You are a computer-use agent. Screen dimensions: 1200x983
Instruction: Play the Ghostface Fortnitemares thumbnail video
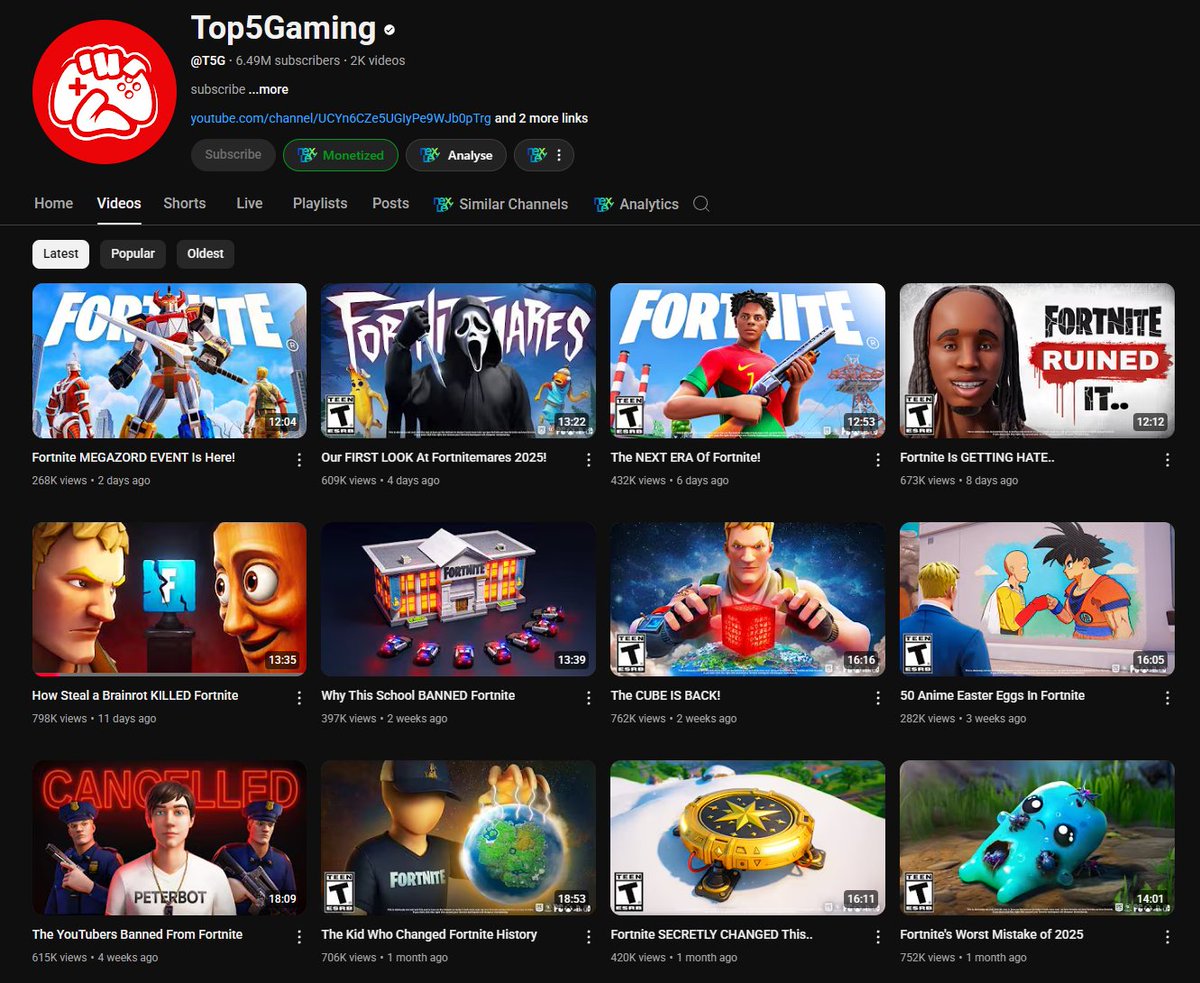[458, 360]
